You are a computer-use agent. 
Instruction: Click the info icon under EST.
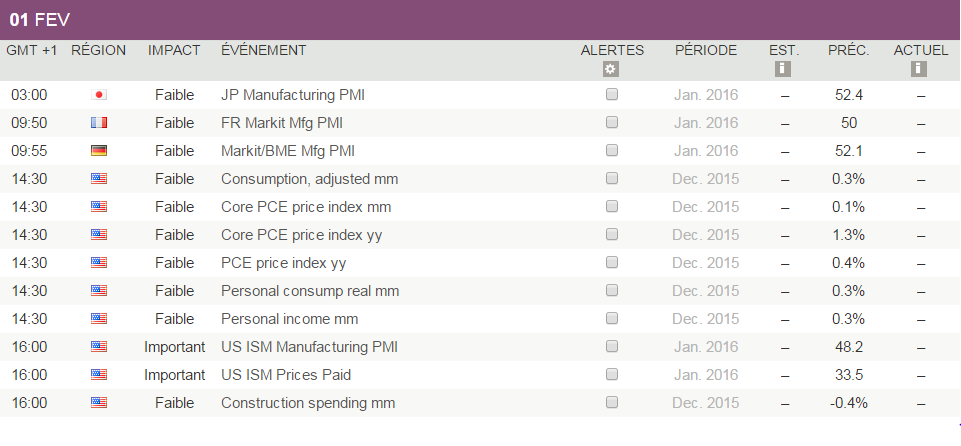pos(784,69)
